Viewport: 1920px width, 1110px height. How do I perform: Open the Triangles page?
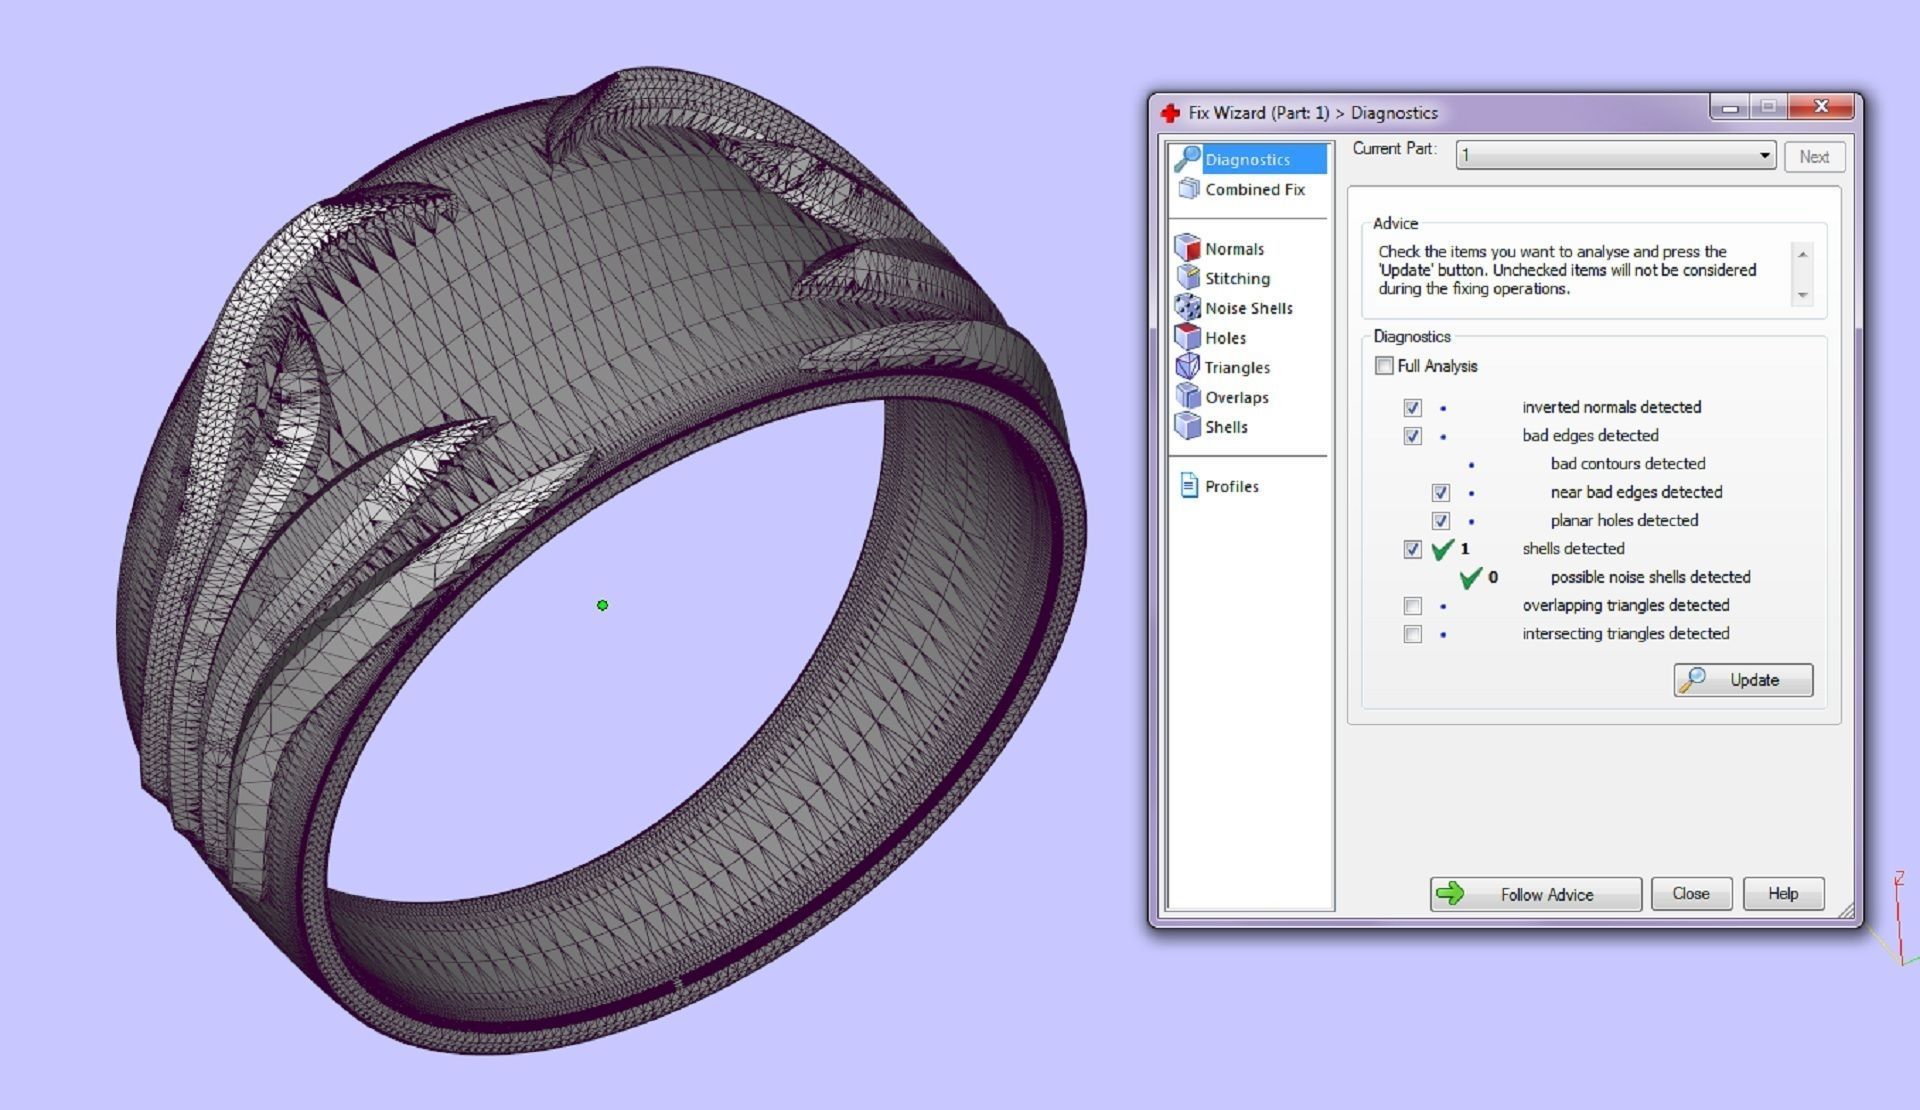pos(1237,367)
